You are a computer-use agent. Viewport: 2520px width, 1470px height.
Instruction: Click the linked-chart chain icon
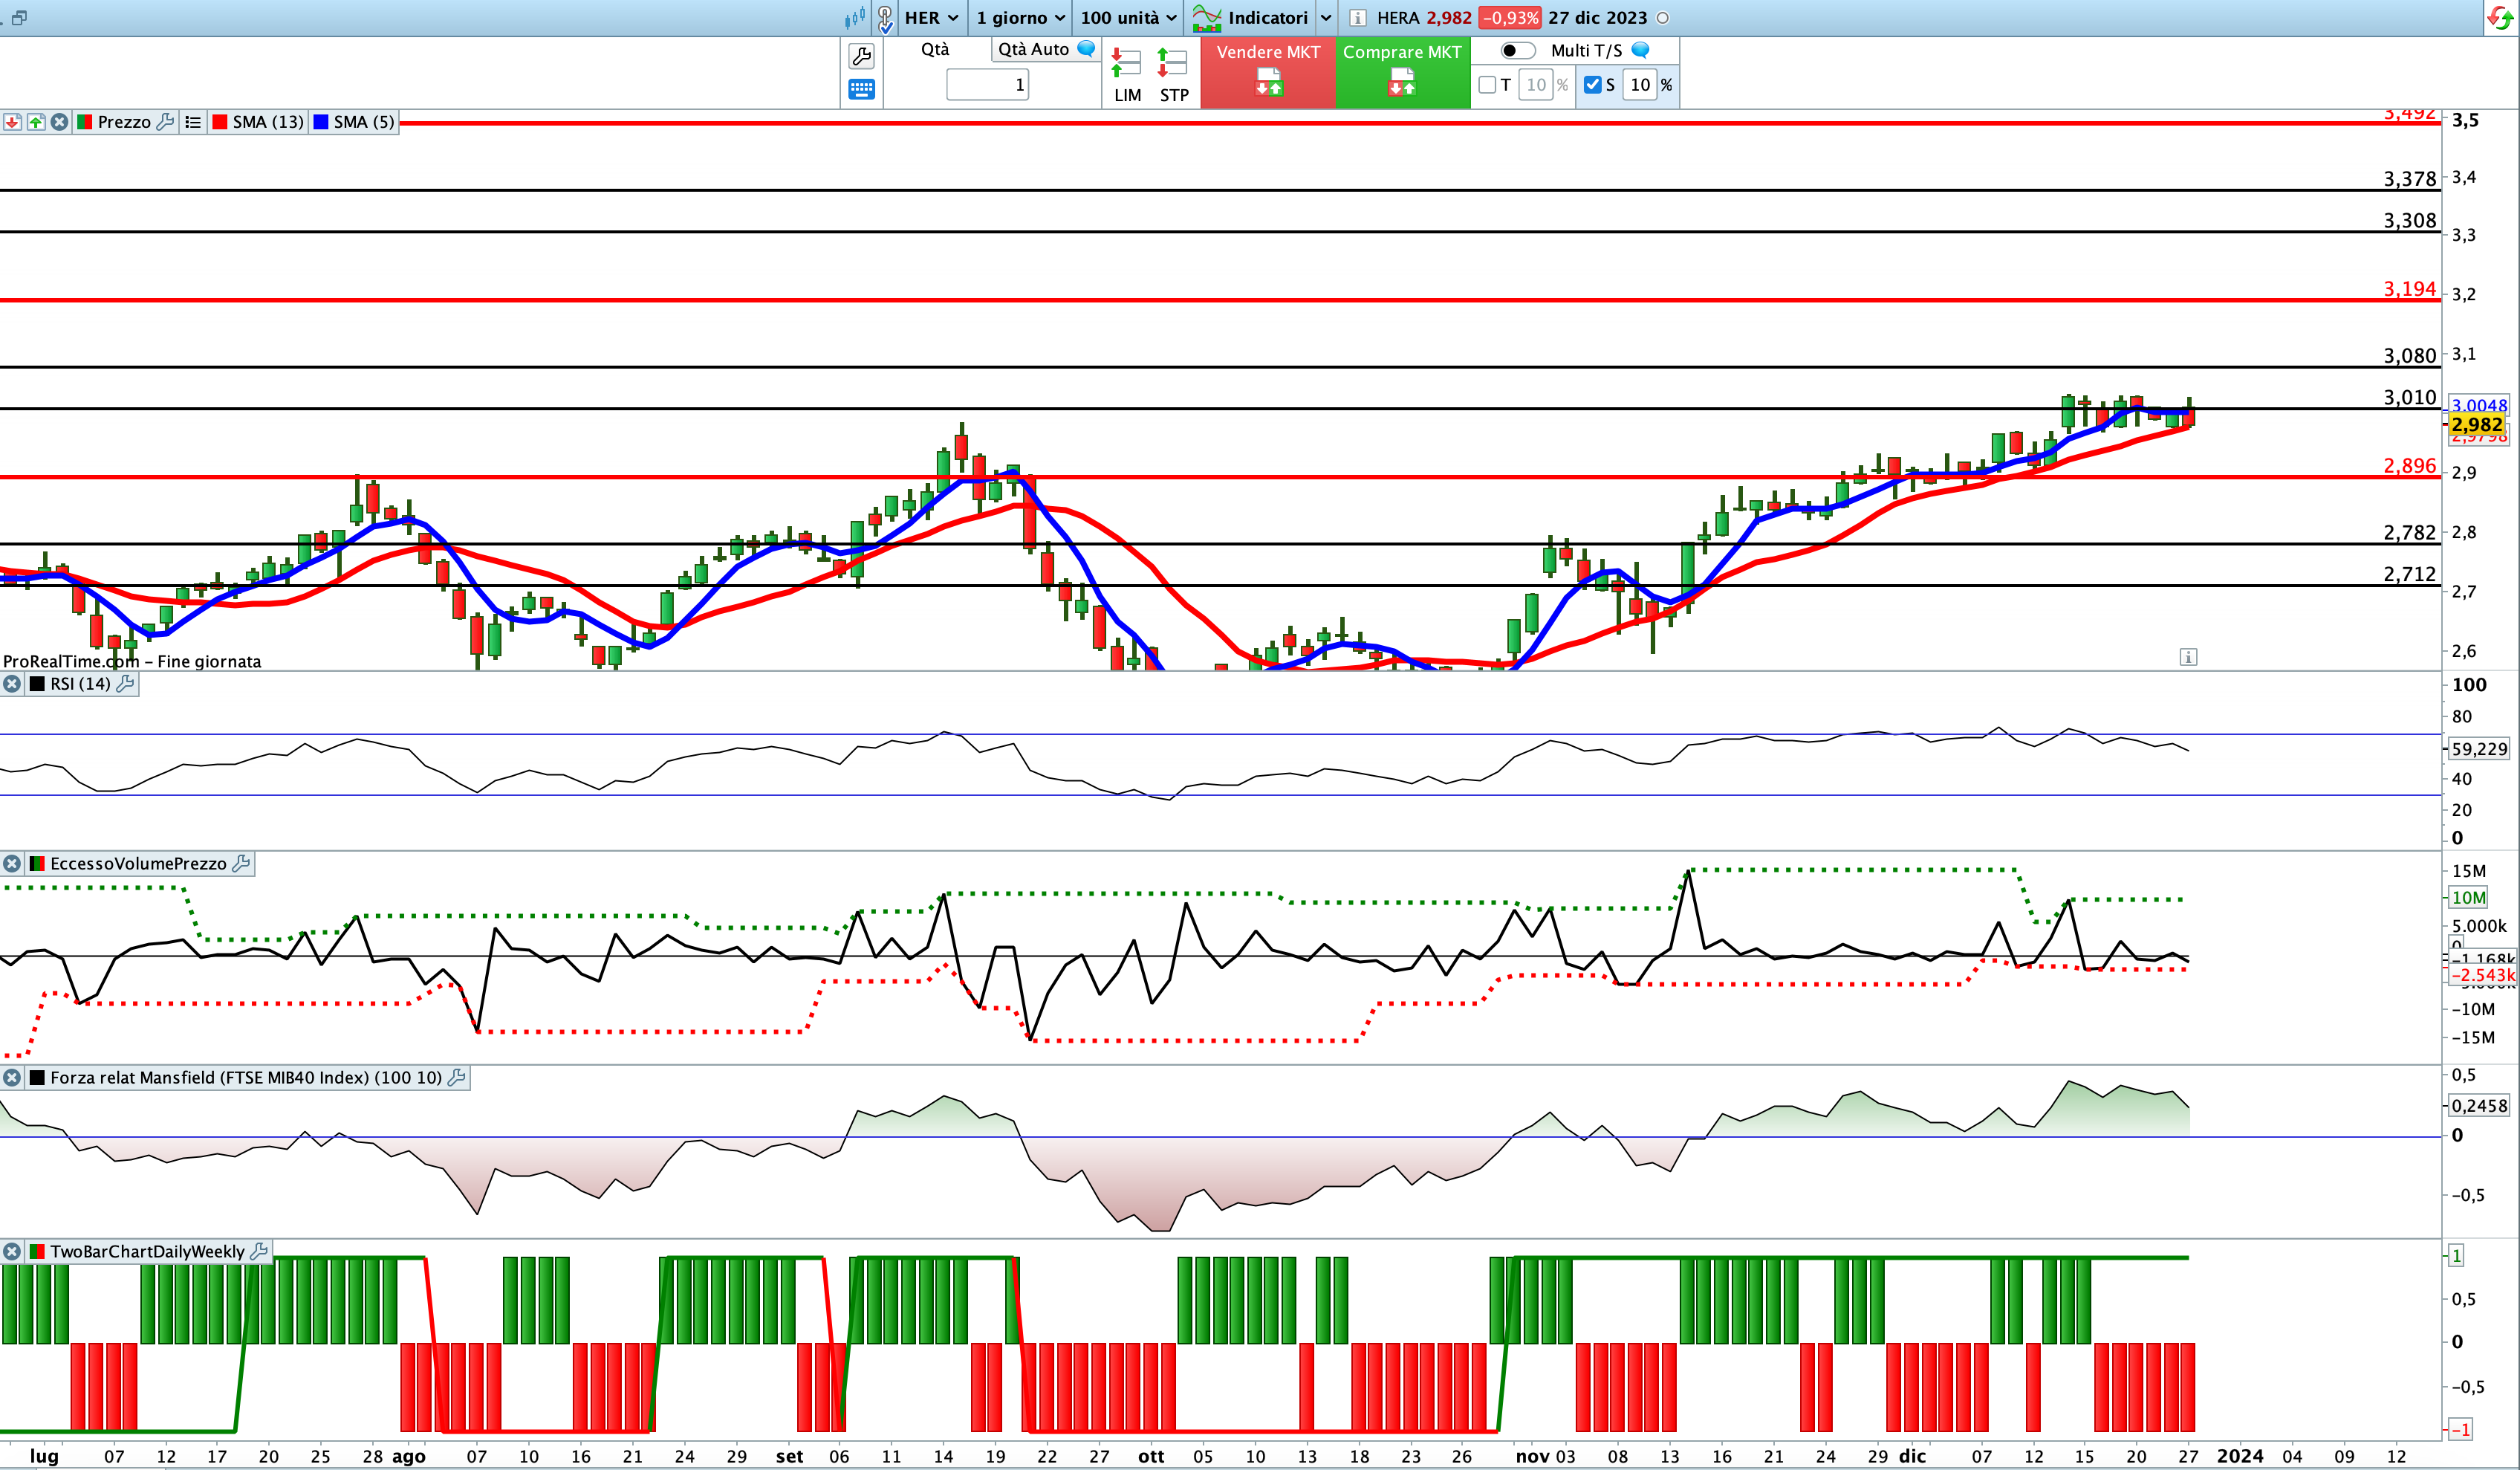[x=885, y=18]
